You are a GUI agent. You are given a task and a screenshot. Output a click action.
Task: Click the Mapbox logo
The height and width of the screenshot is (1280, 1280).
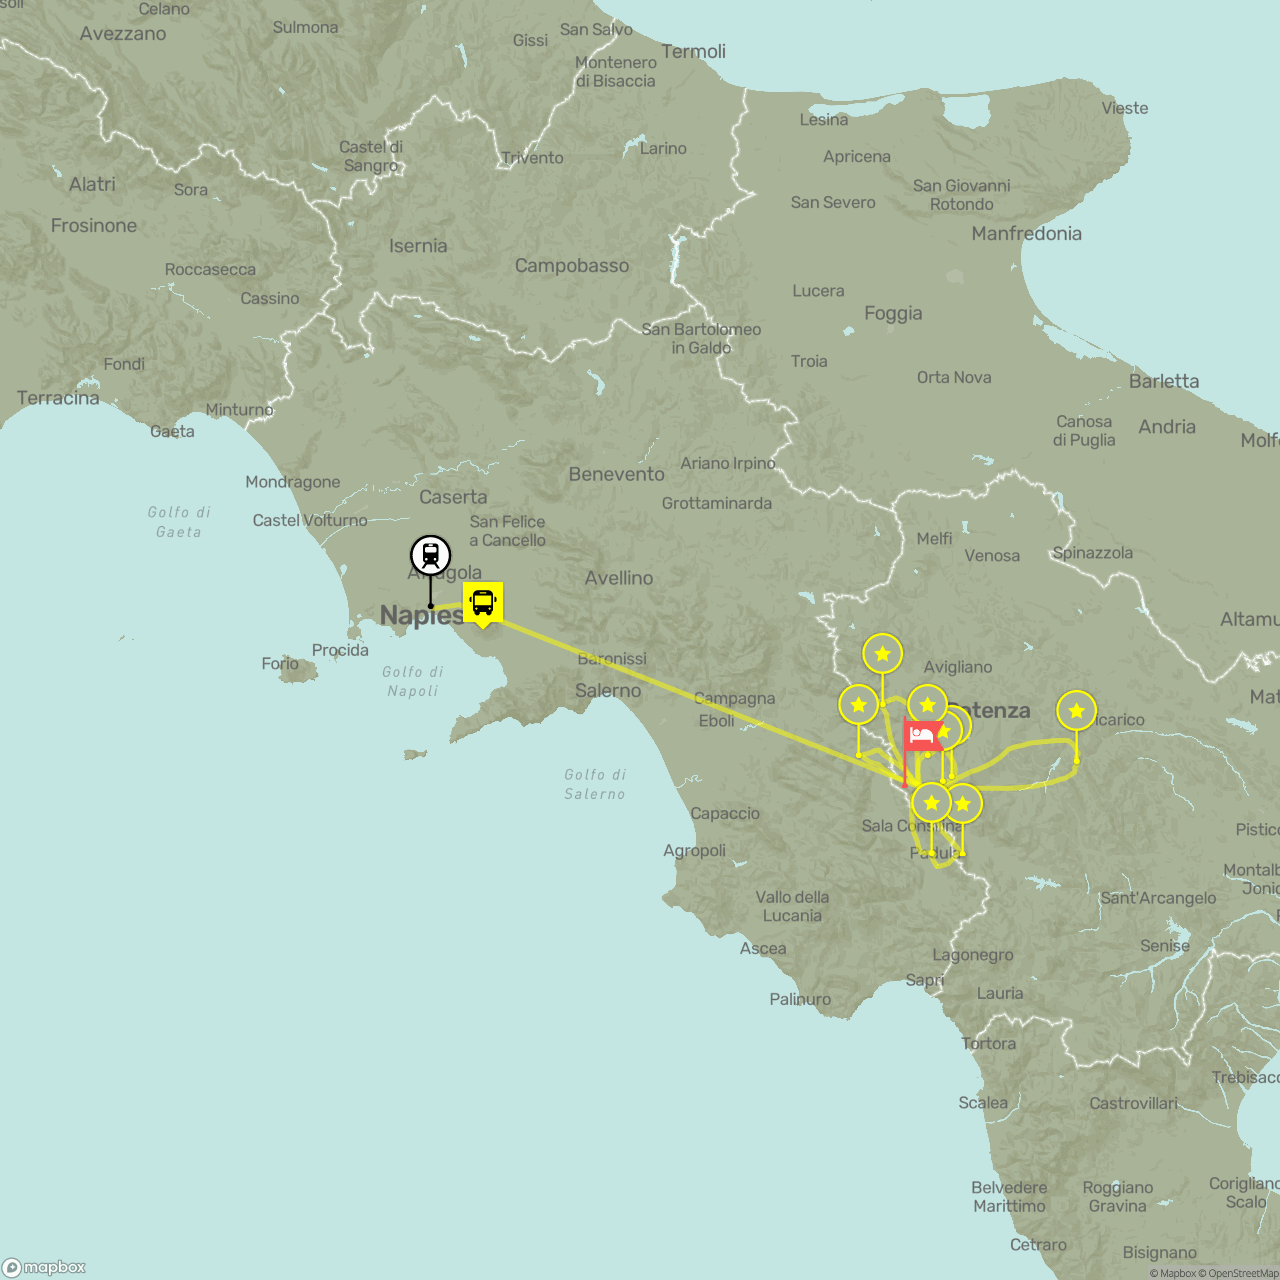point(45,1267)
